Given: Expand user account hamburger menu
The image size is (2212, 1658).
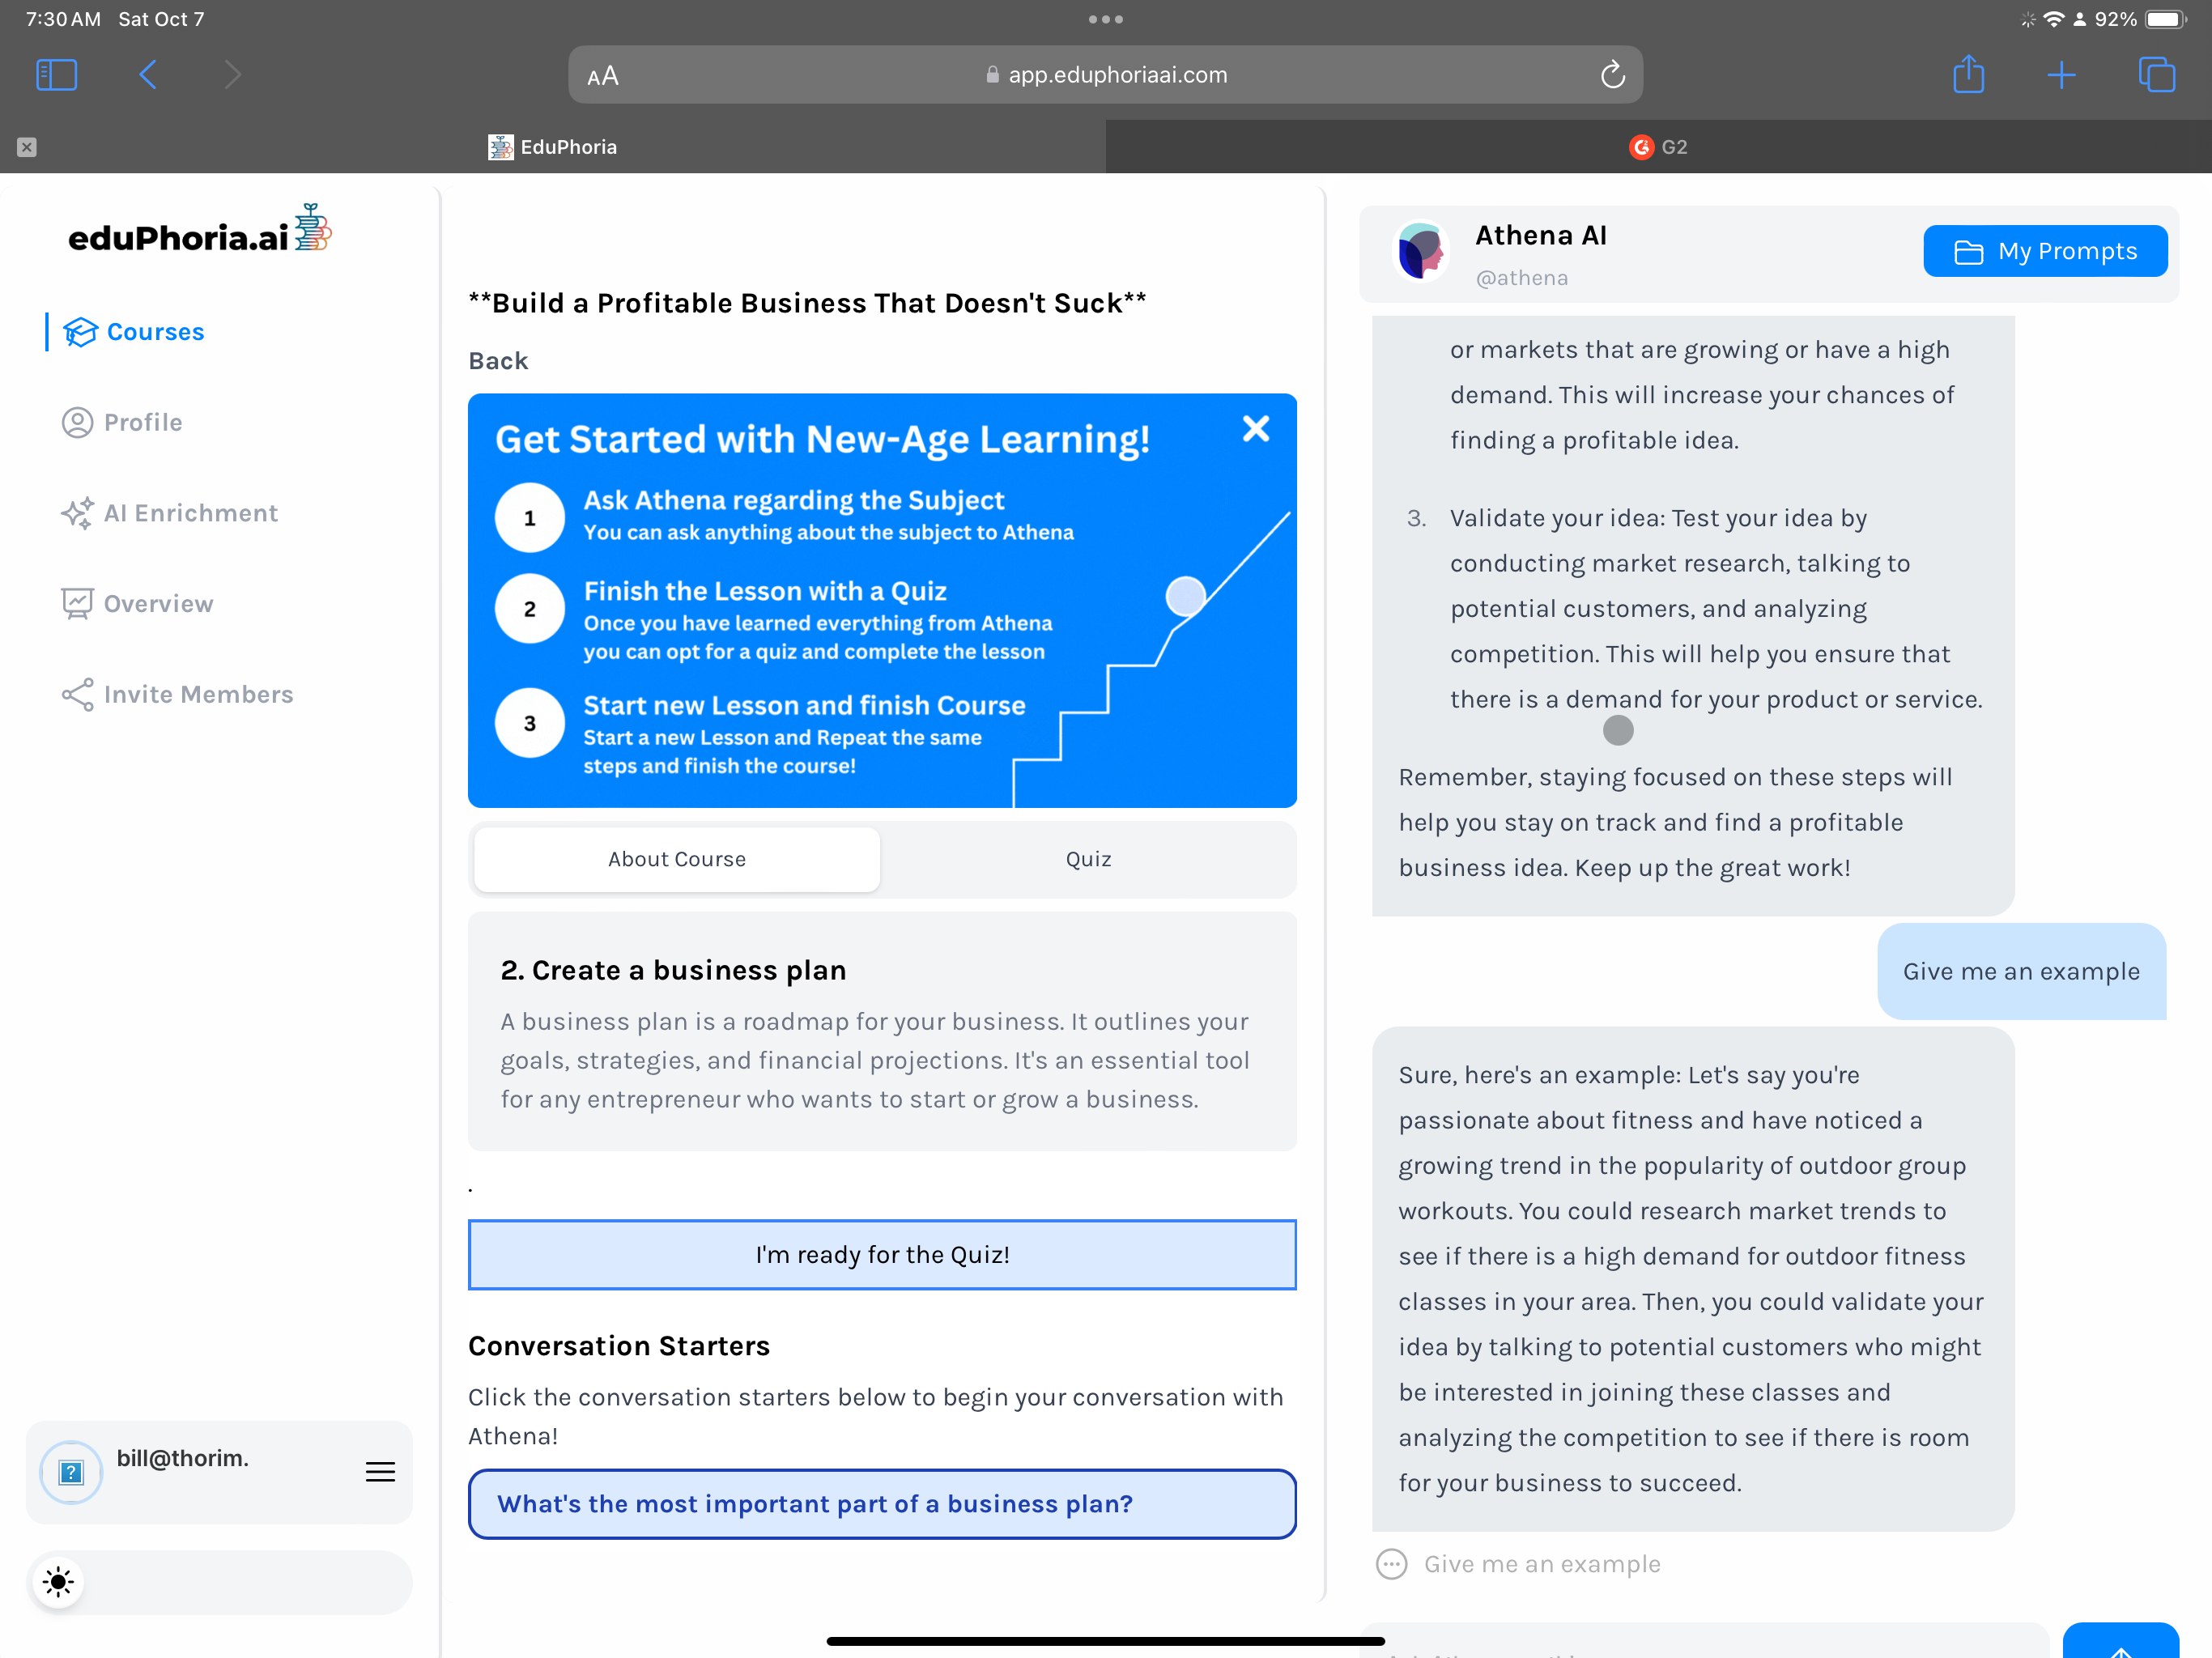Looking at the screenshot, I should click(x=380, y=1472).
